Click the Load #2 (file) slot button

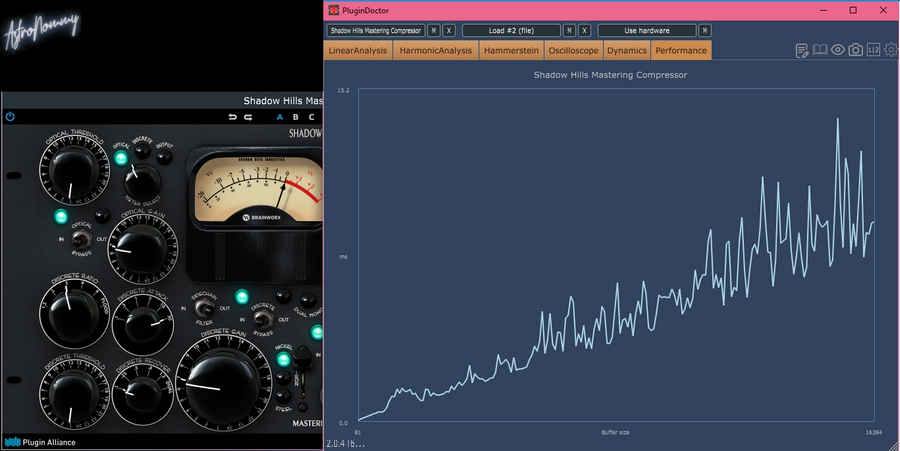pos(511,30)
